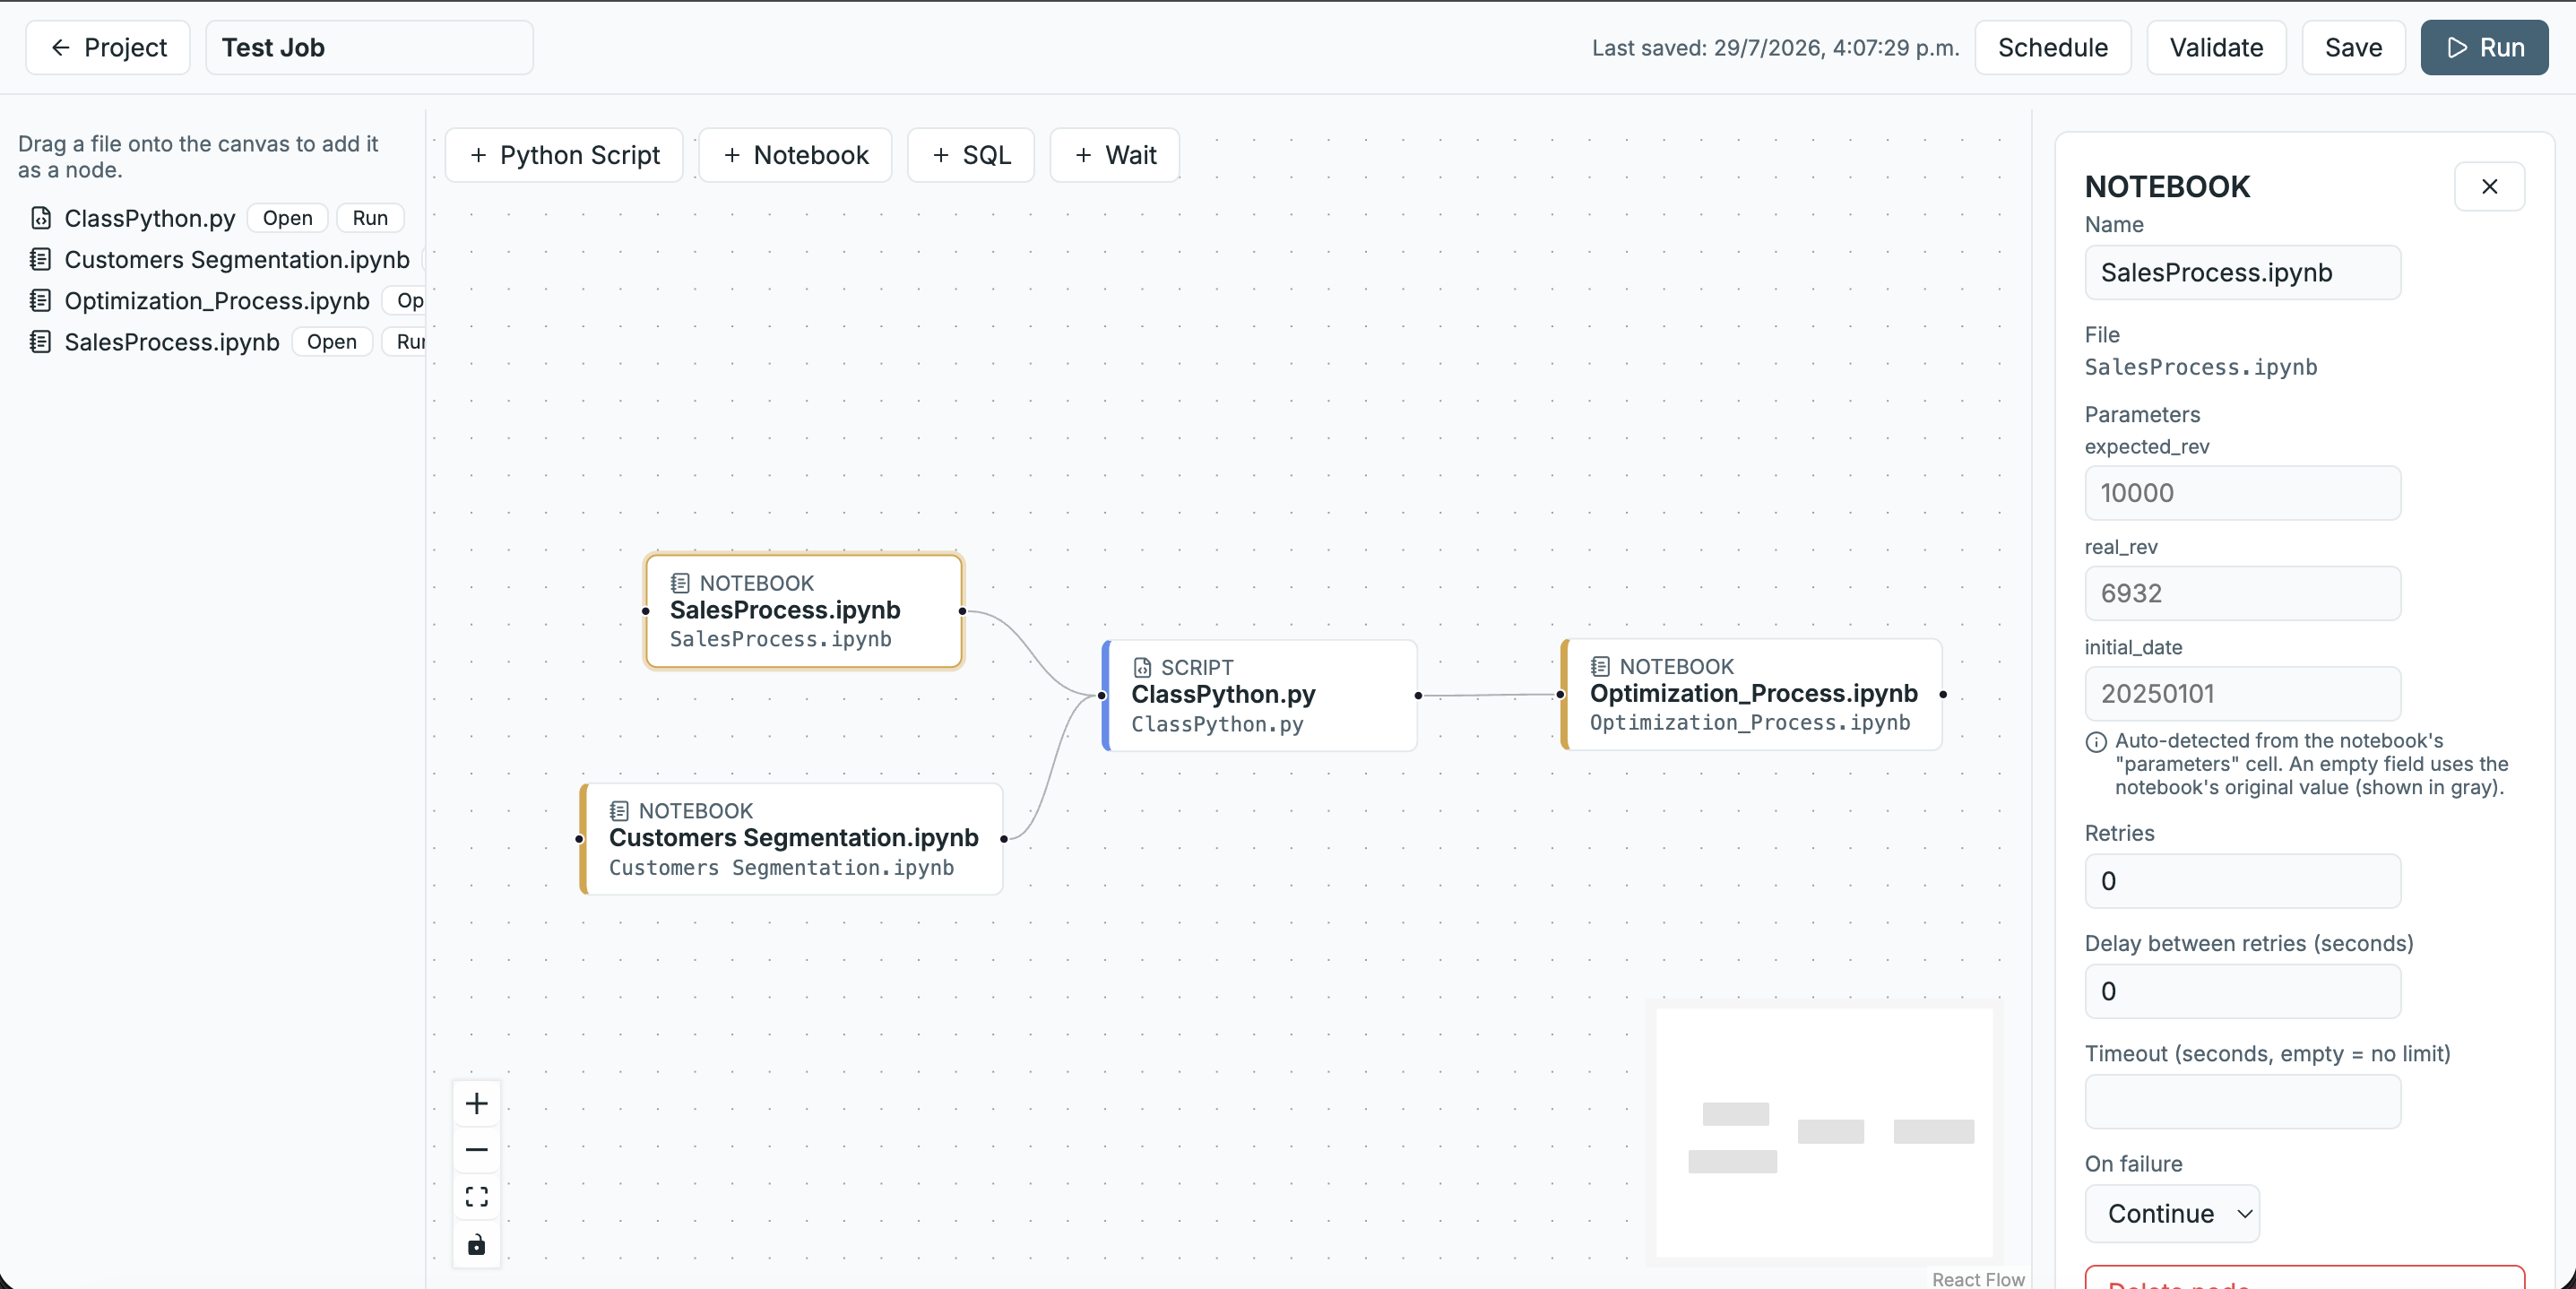Open the Schedule dialog
Viewport: 2576px width, 1289px height.
coord(2052,47)
